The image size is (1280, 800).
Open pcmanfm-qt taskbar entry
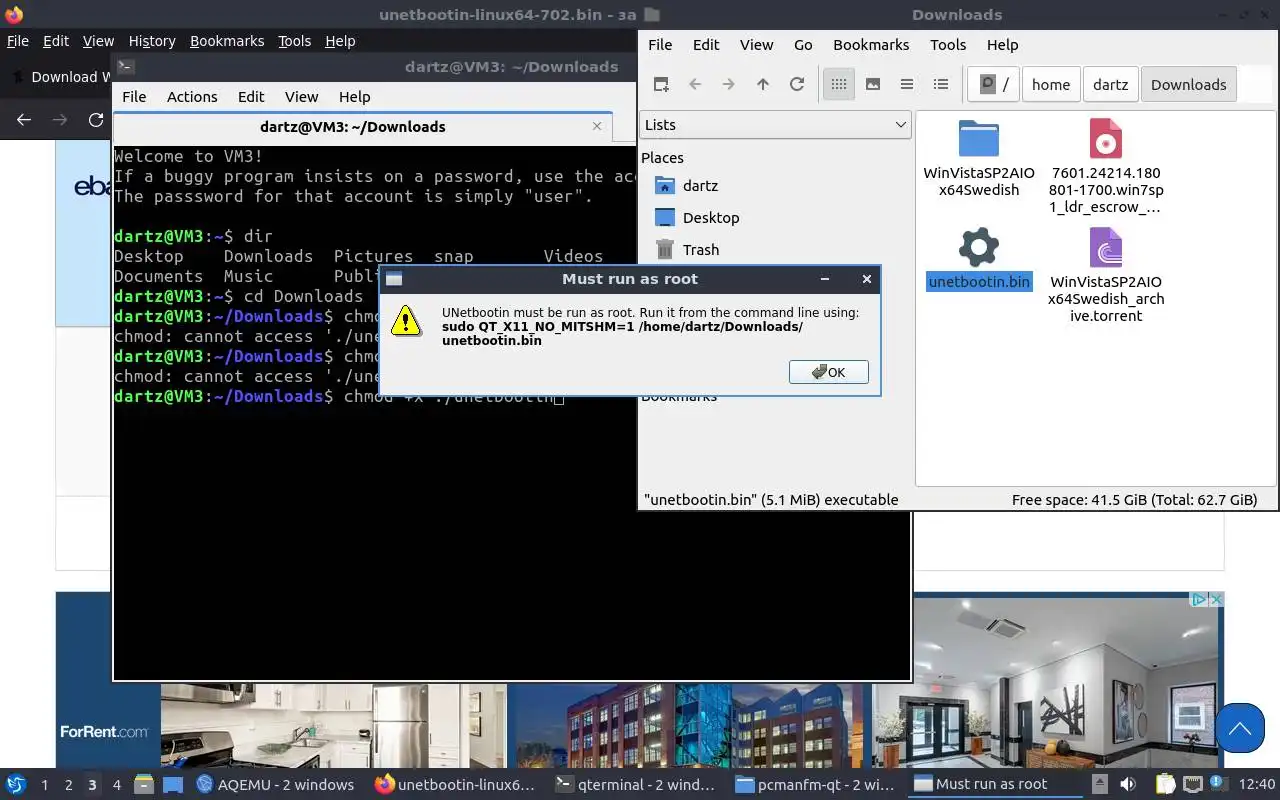[x=815, y=785]
